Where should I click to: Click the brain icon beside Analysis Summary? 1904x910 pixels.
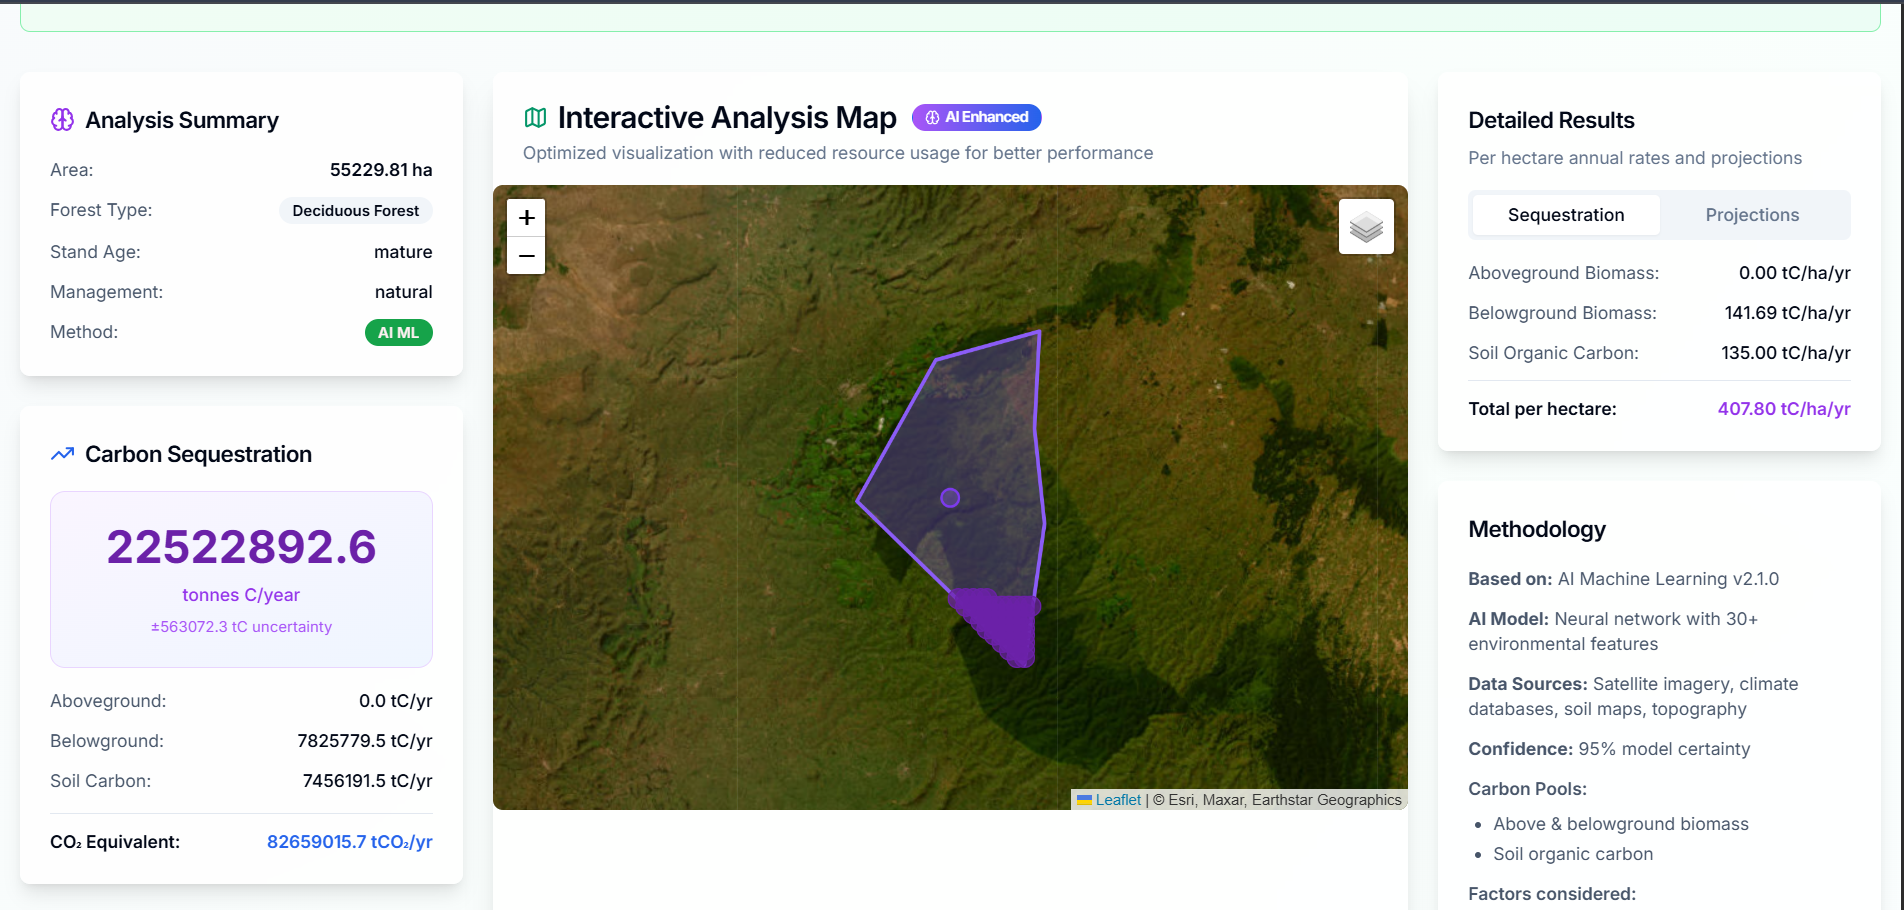[x=62, y=120]
